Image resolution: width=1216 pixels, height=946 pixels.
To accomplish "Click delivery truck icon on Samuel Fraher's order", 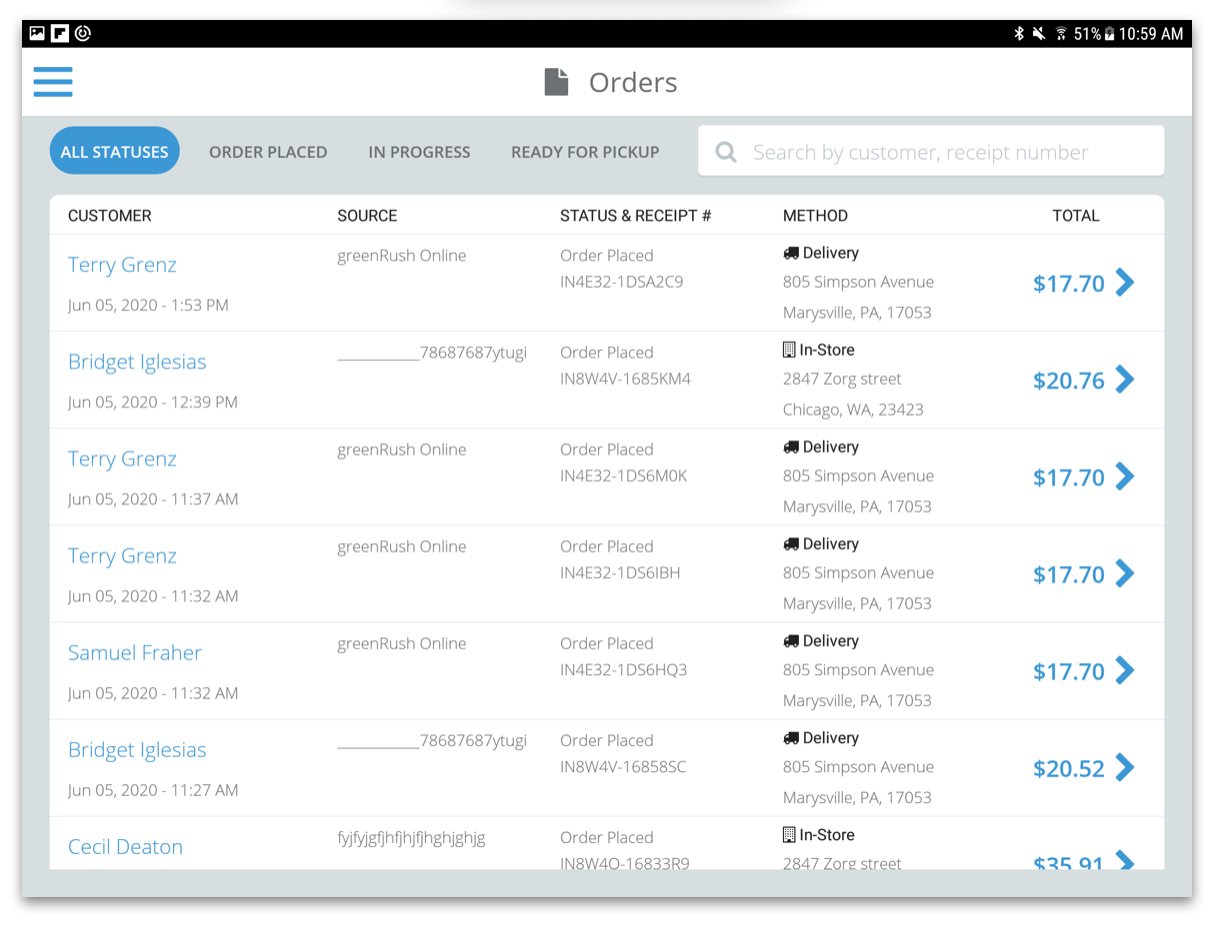I will (x=790, y=642).
